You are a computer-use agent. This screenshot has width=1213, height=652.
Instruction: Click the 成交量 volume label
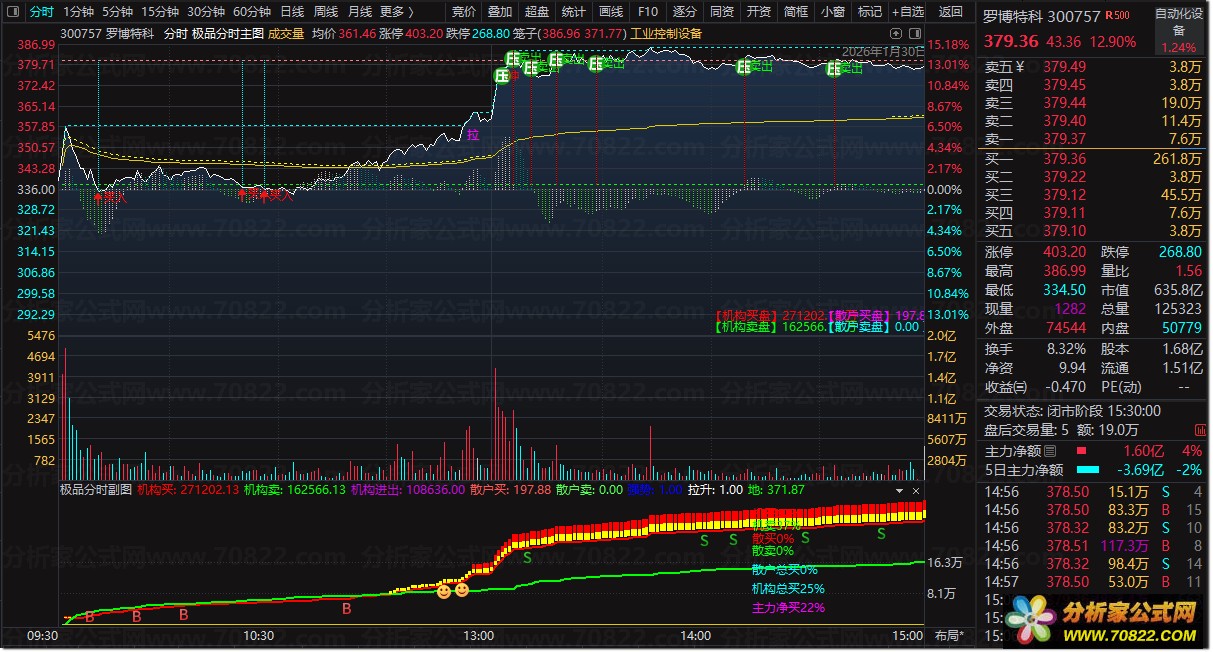[286, 33]
